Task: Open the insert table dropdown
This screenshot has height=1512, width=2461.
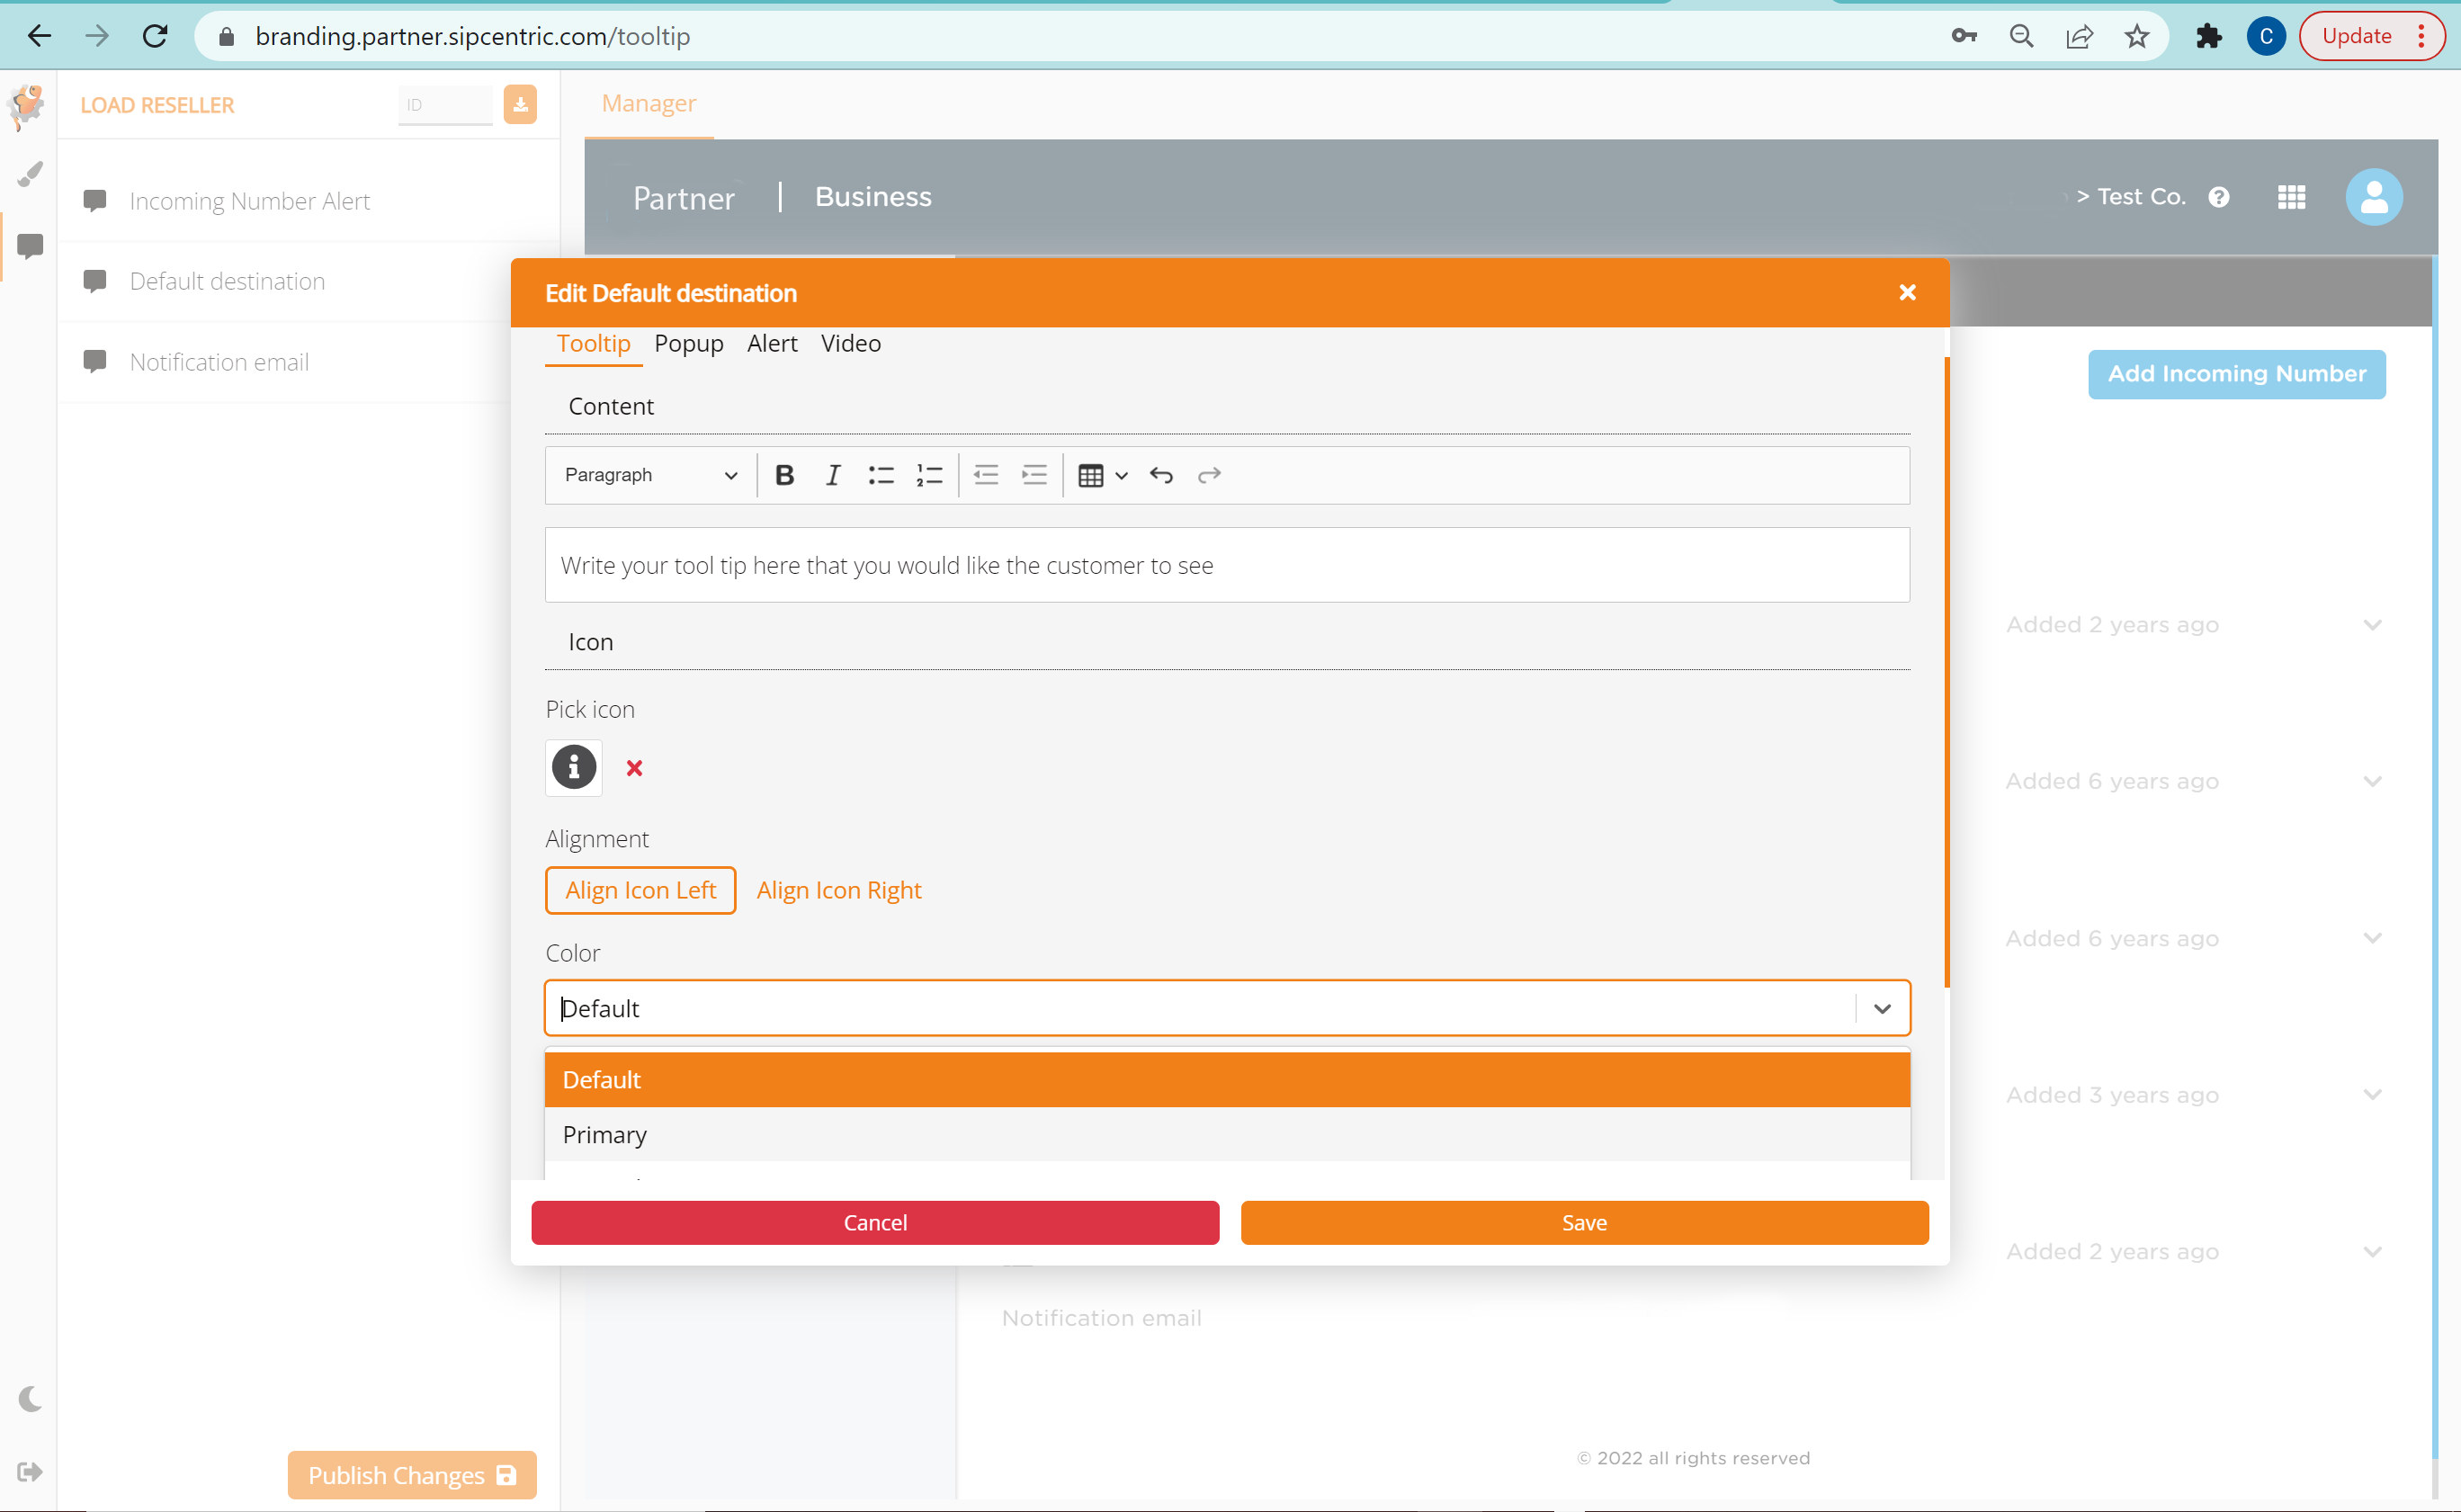Action: (1103, 475)
